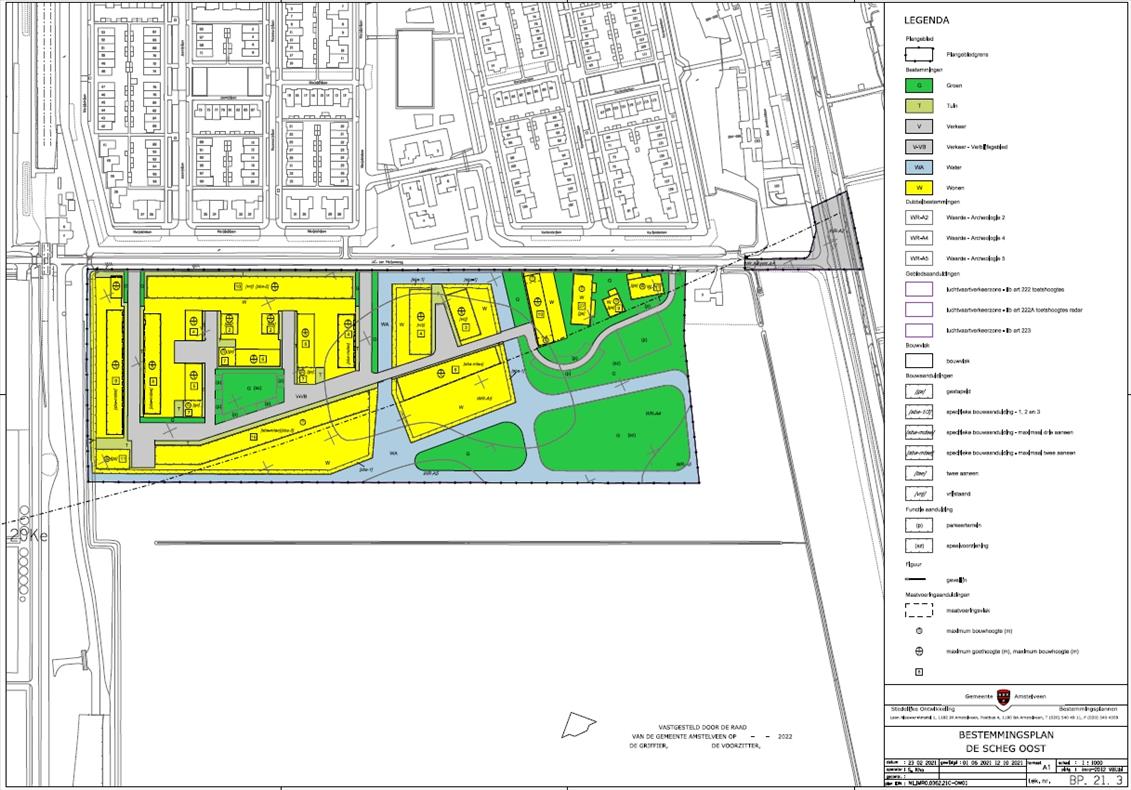Click the 'V-VB' Verkeer Verblijfsgebied legend box
Image resolution: width=1131 pixels, height=790 pixels.
pyautogui.click(x=918, y=147)
